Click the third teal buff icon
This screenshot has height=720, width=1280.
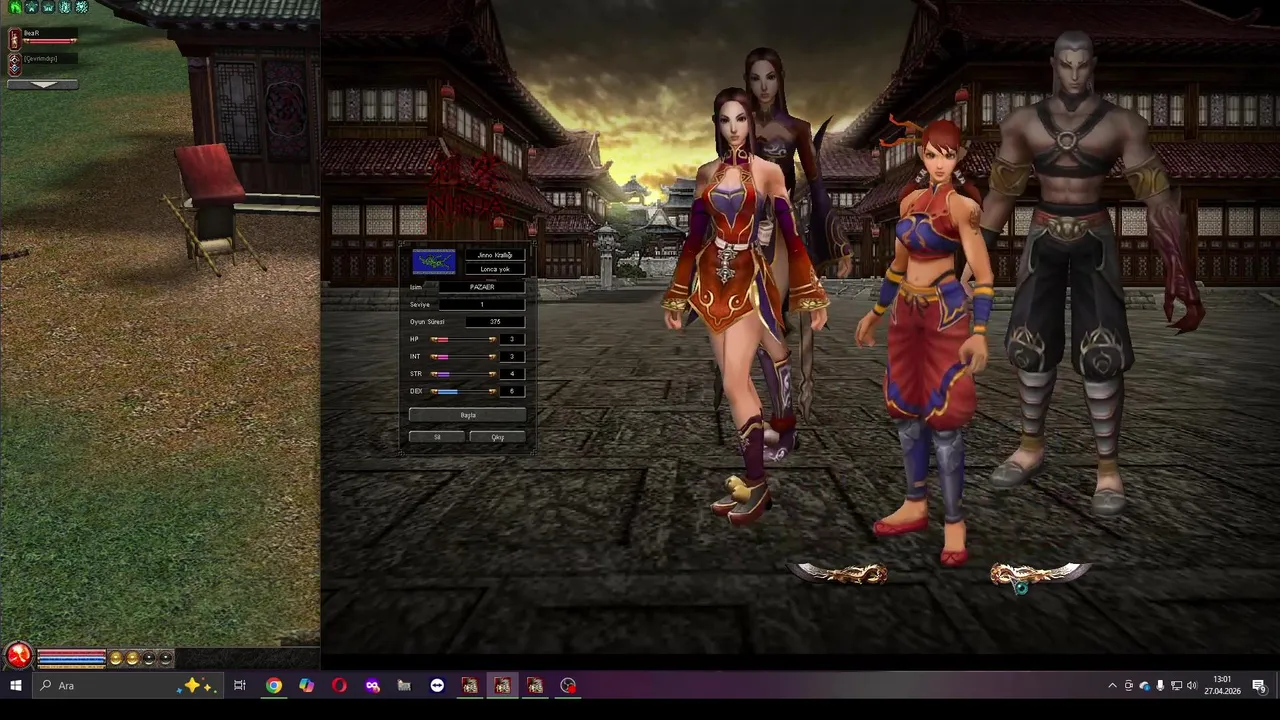pos(48,7)
